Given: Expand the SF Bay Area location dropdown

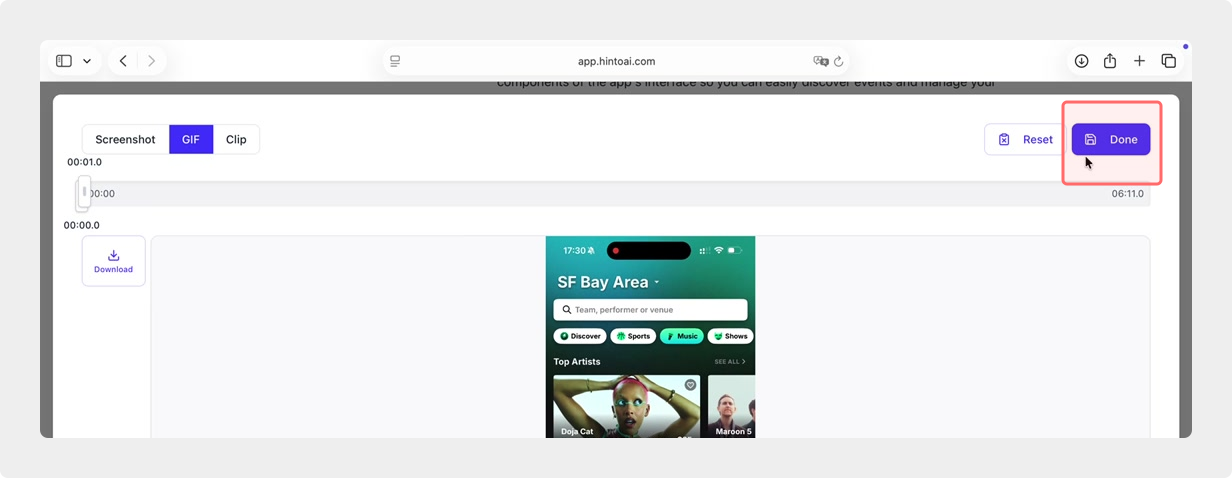Looking at the screenshot, I should pos(657,283).
